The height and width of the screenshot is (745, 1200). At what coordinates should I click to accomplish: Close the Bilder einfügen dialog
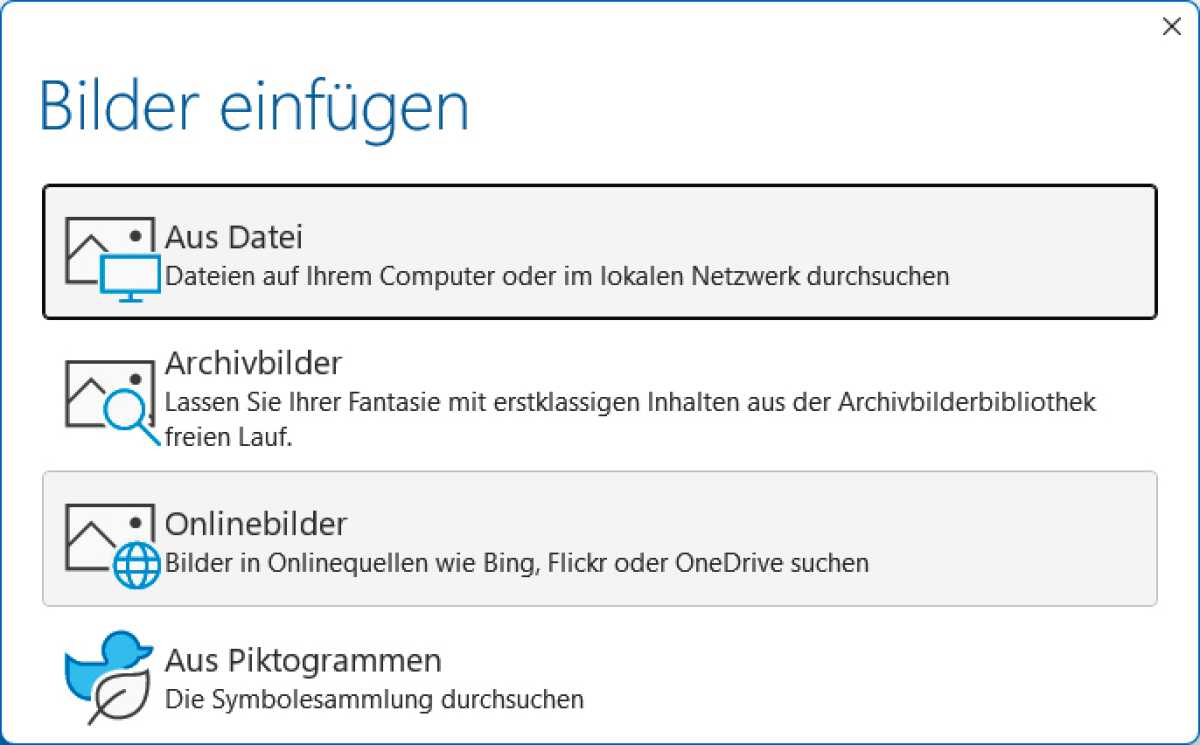coord(1171,28)
